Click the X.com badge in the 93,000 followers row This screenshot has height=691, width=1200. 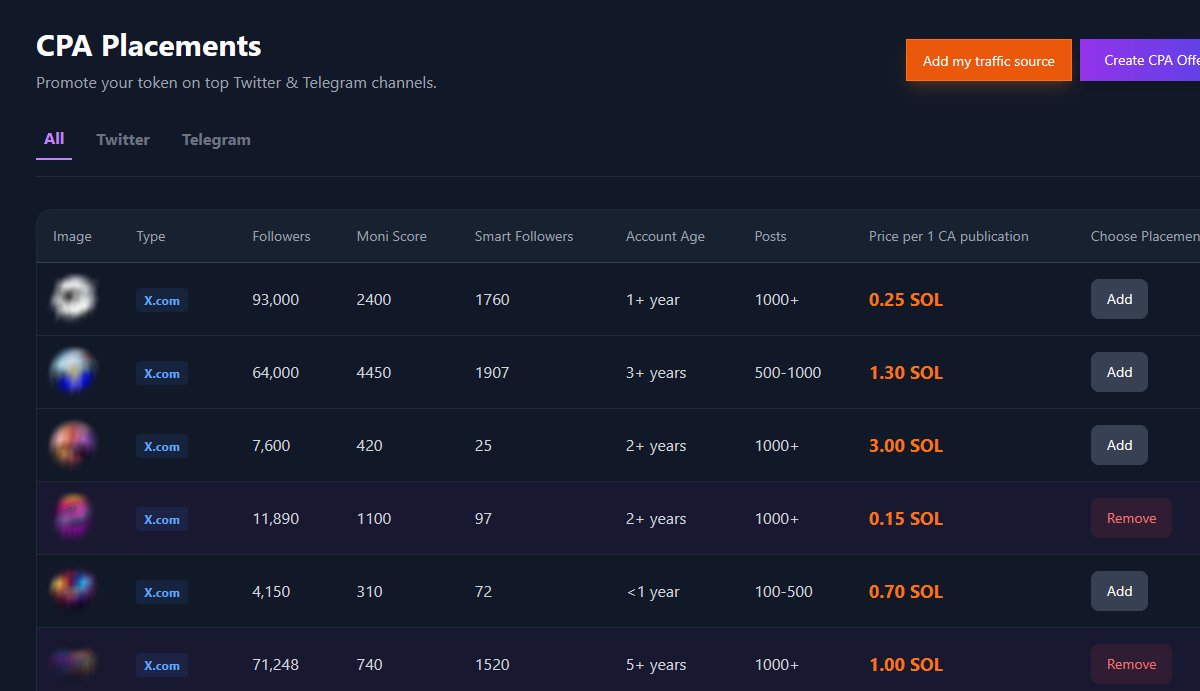coord(161,299)
